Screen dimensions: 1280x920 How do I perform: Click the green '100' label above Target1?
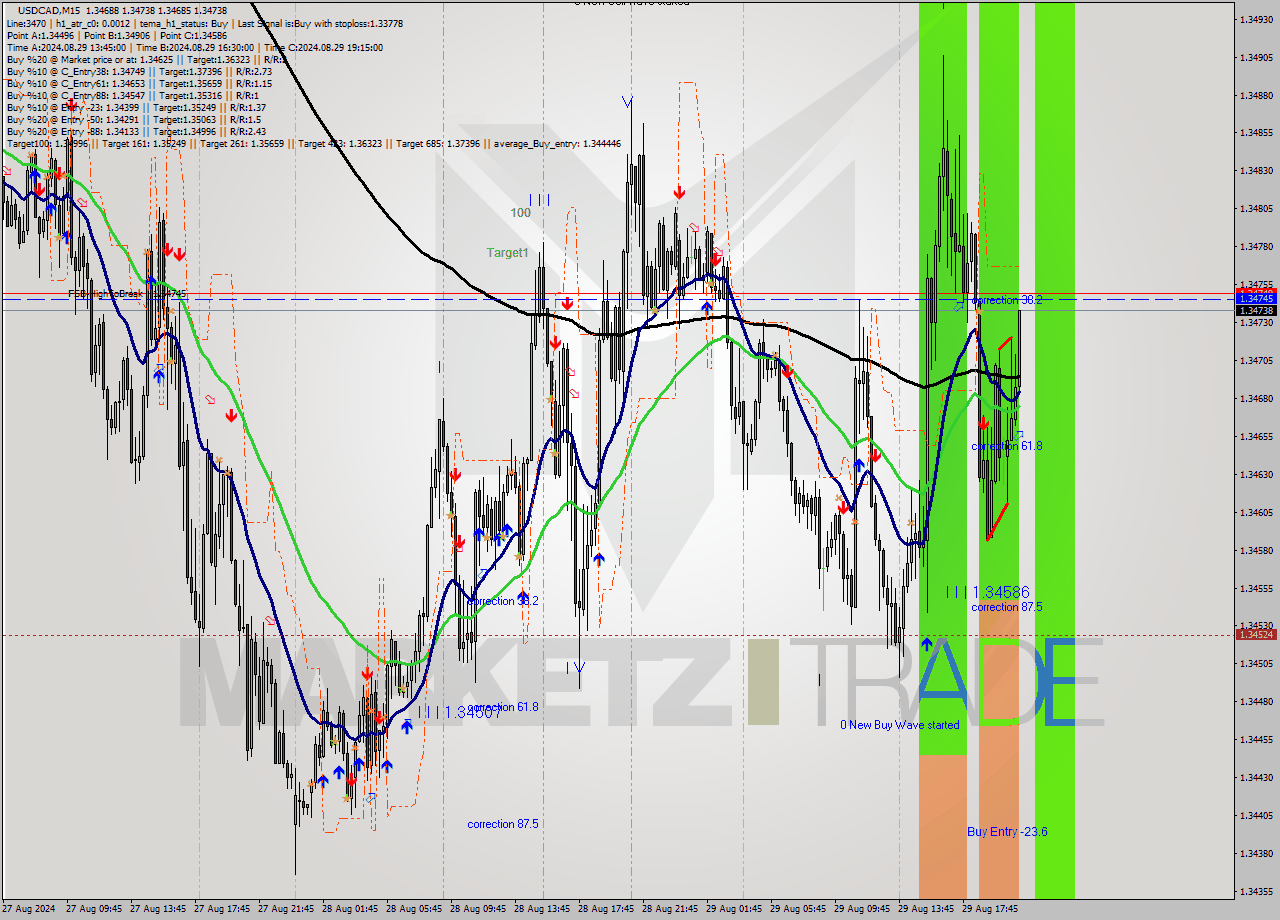coord(520,213)
